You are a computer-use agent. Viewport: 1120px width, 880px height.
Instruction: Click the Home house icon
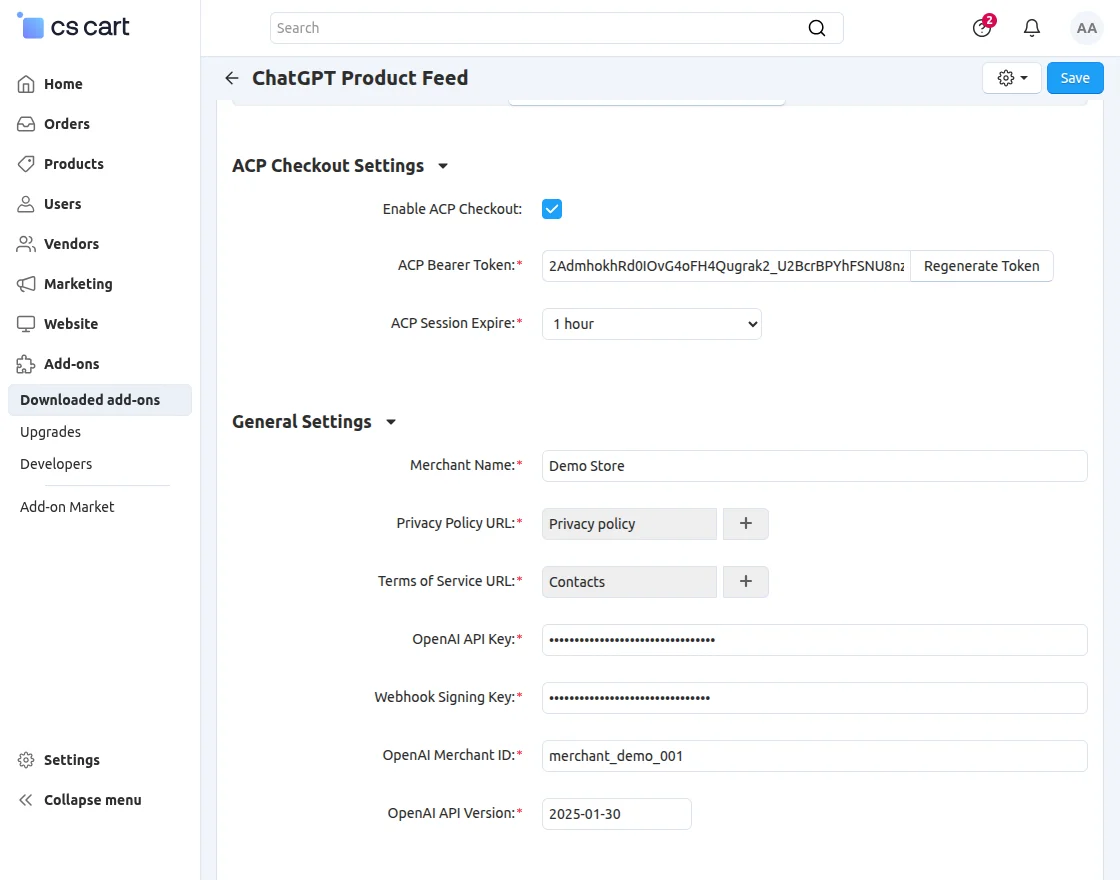coord(26,84)
